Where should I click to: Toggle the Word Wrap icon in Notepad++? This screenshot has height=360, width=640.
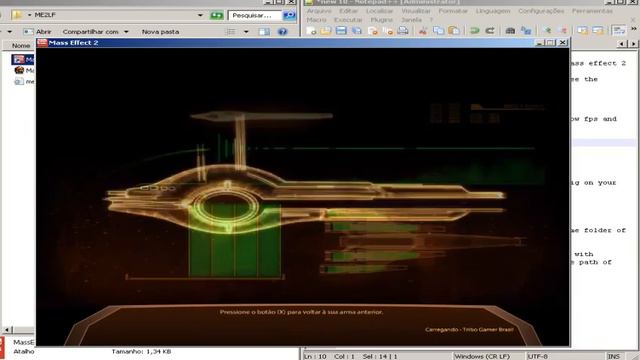click(x=619, y=31)
